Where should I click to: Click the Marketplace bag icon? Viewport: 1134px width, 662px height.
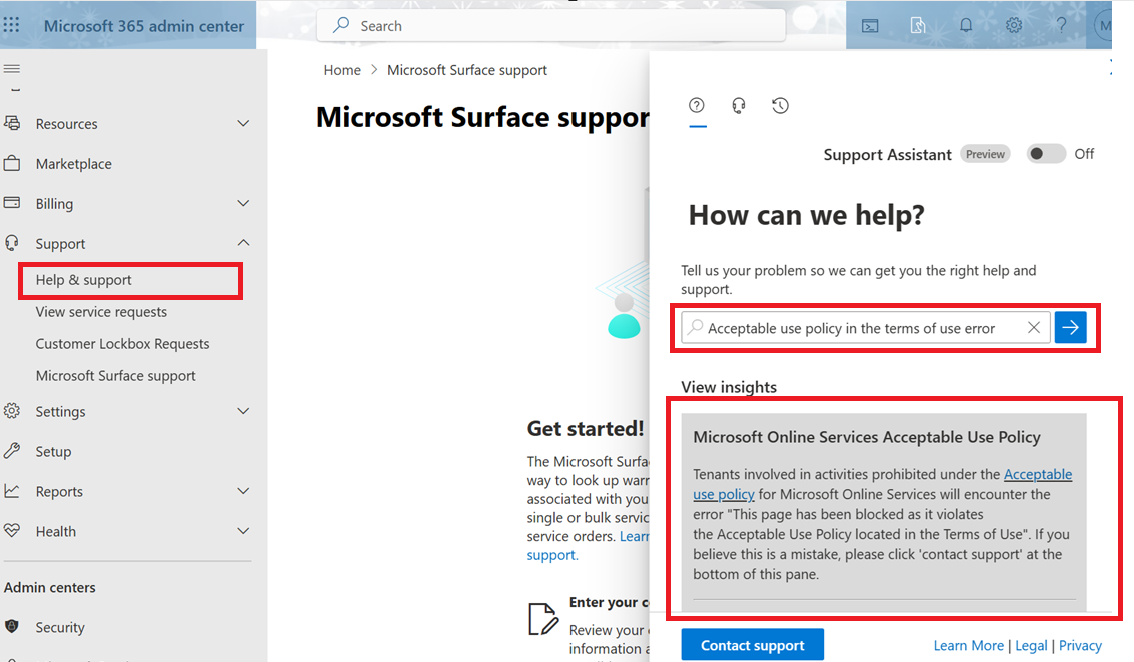tap(12, 163)
